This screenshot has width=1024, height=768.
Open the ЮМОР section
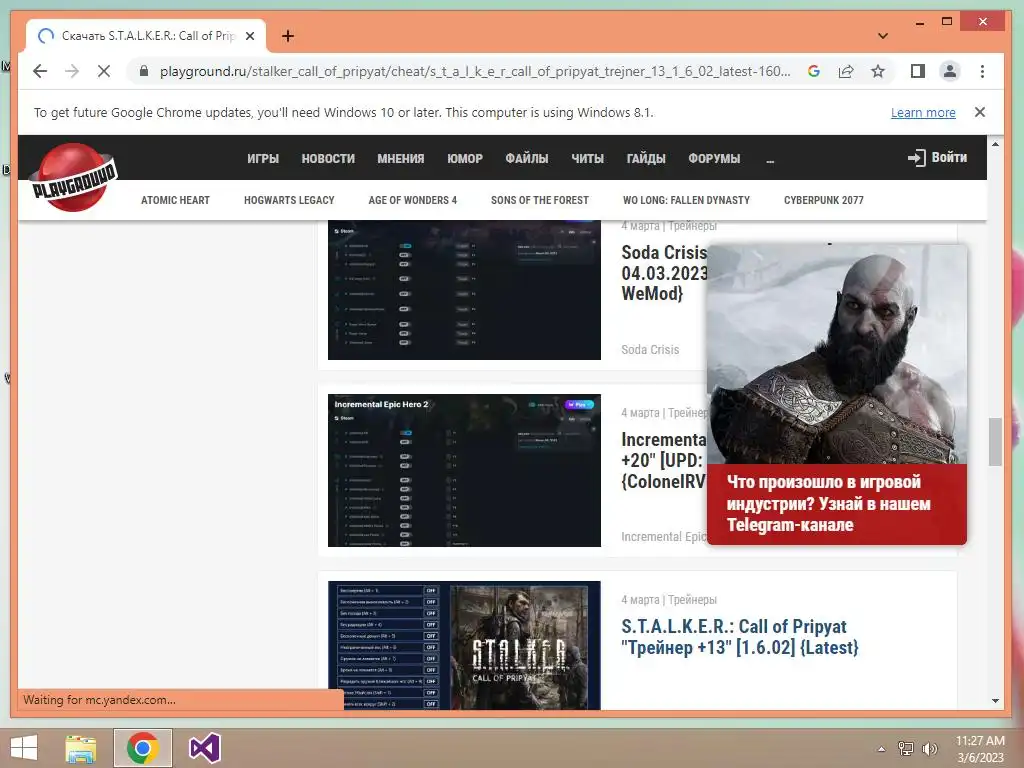[x=465, y=159]
